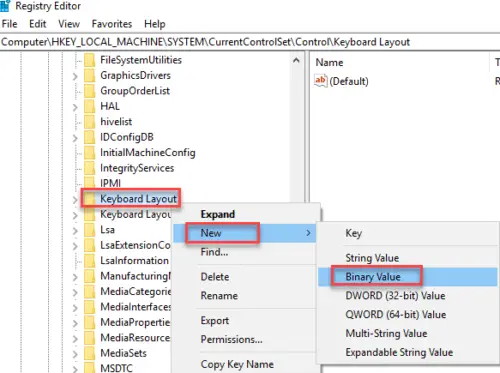Select the hivelist key label

(x=116, y=122)
